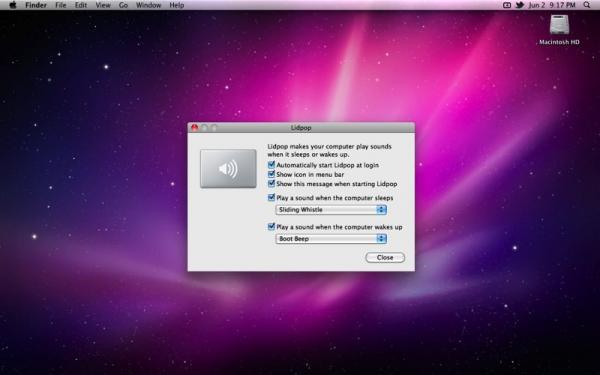This screenshot has height=375, width=600.
Task: Toggle Show this message when starting Lidpop
Action: 271,184
